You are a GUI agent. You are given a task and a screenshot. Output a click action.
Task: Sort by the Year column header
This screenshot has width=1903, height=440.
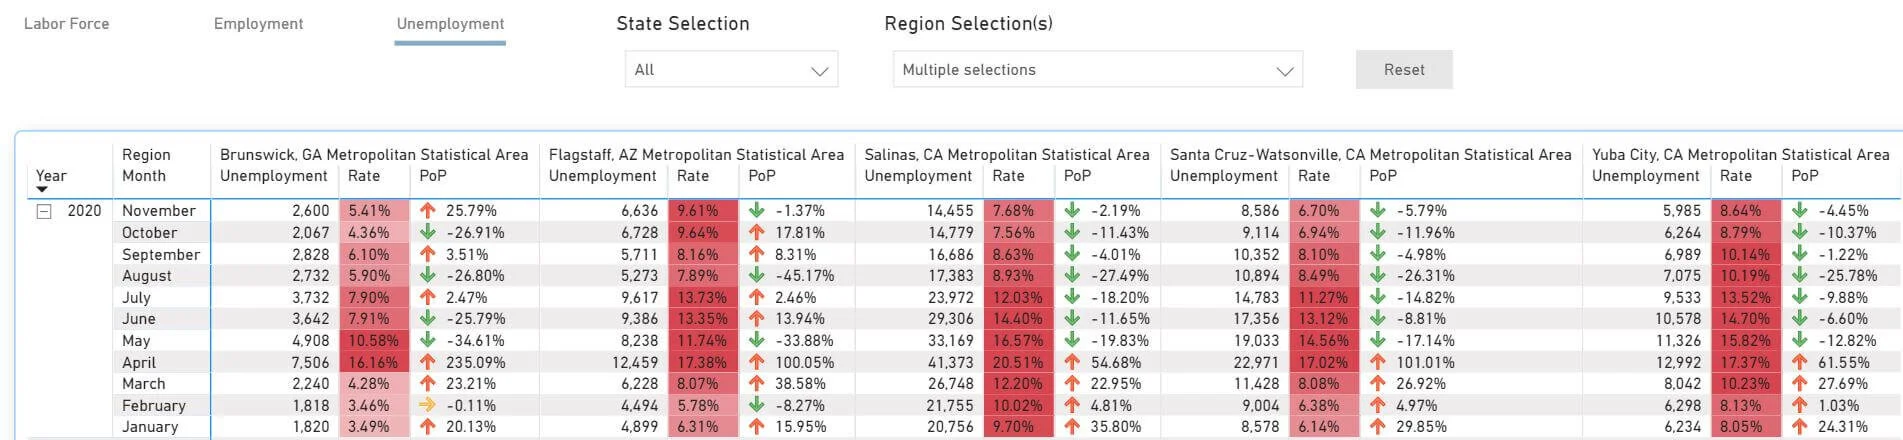click(51, 176)
